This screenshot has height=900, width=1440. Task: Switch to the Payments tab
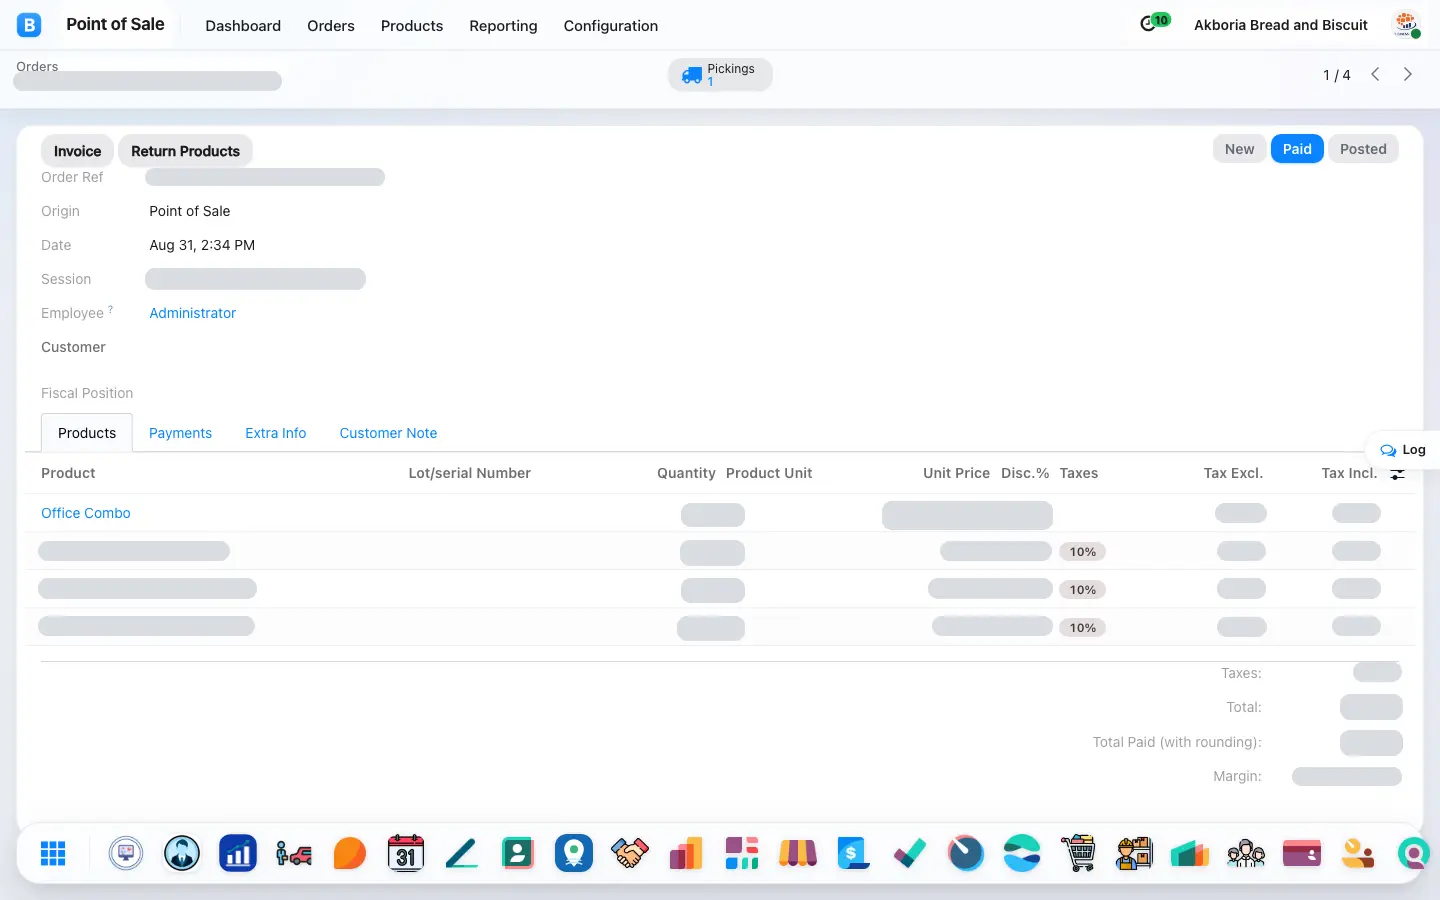180,433
